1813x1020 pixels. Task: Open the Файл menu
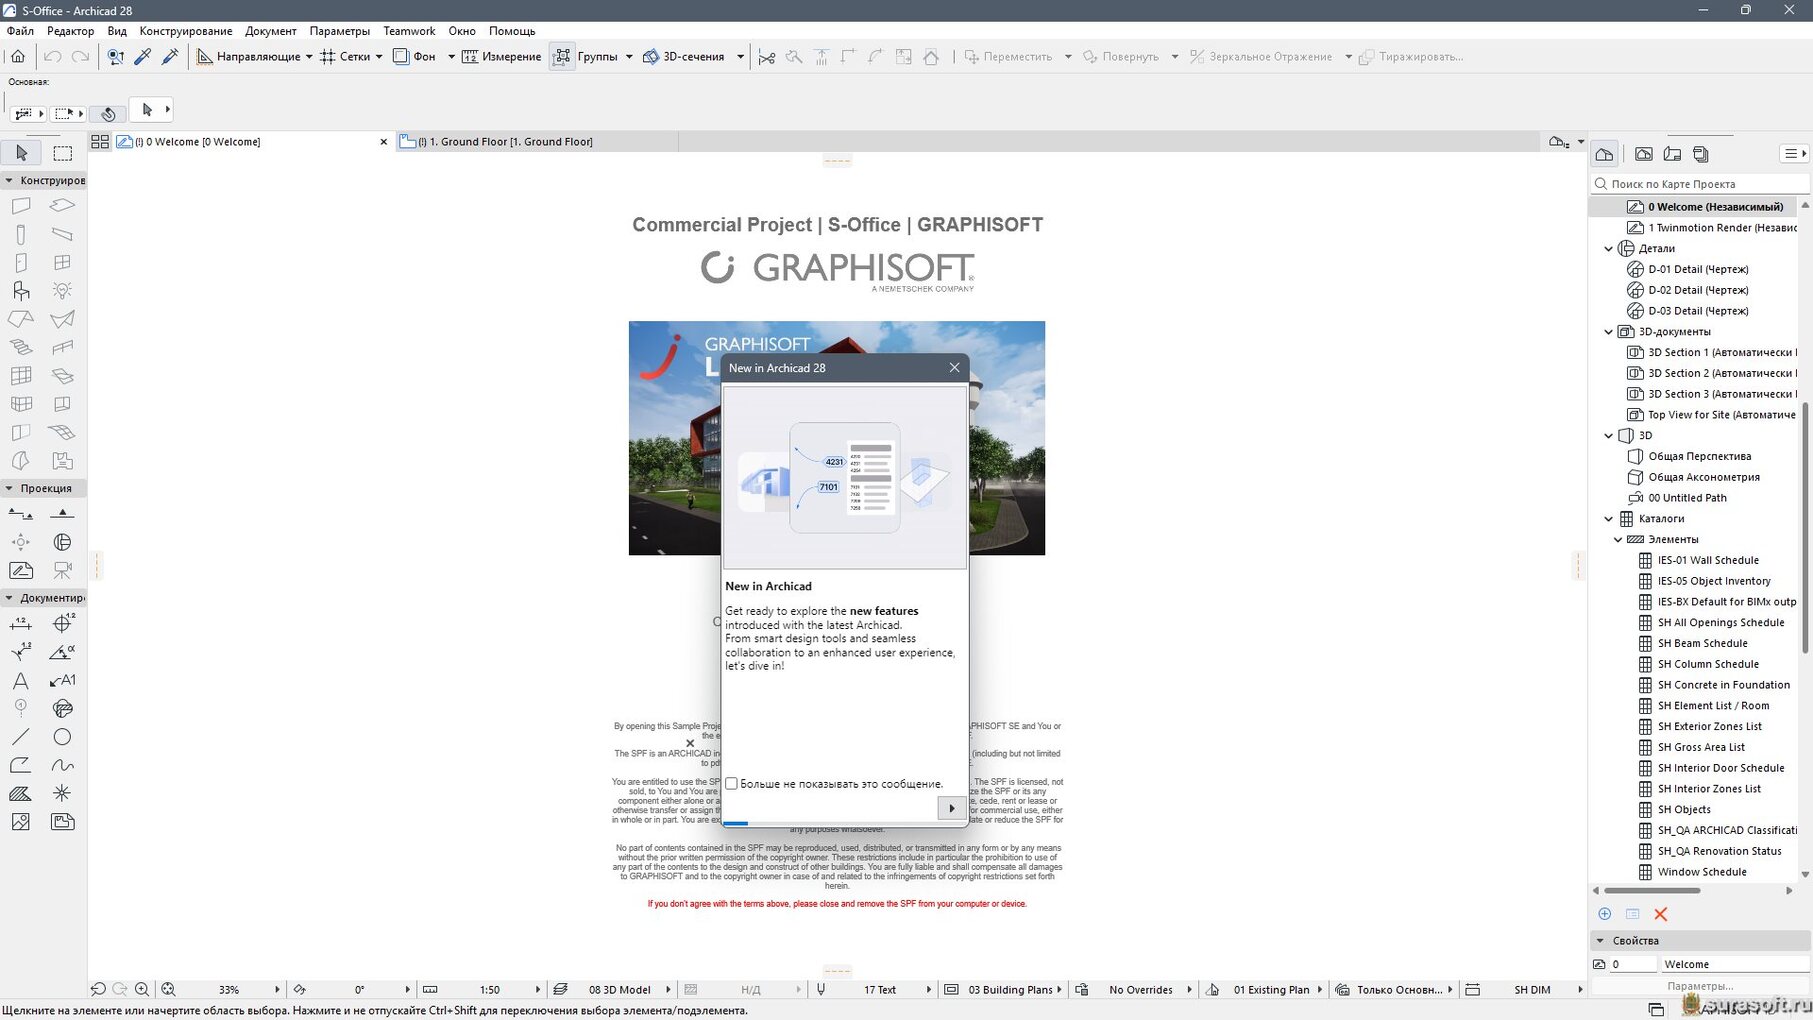coord(20,31)
